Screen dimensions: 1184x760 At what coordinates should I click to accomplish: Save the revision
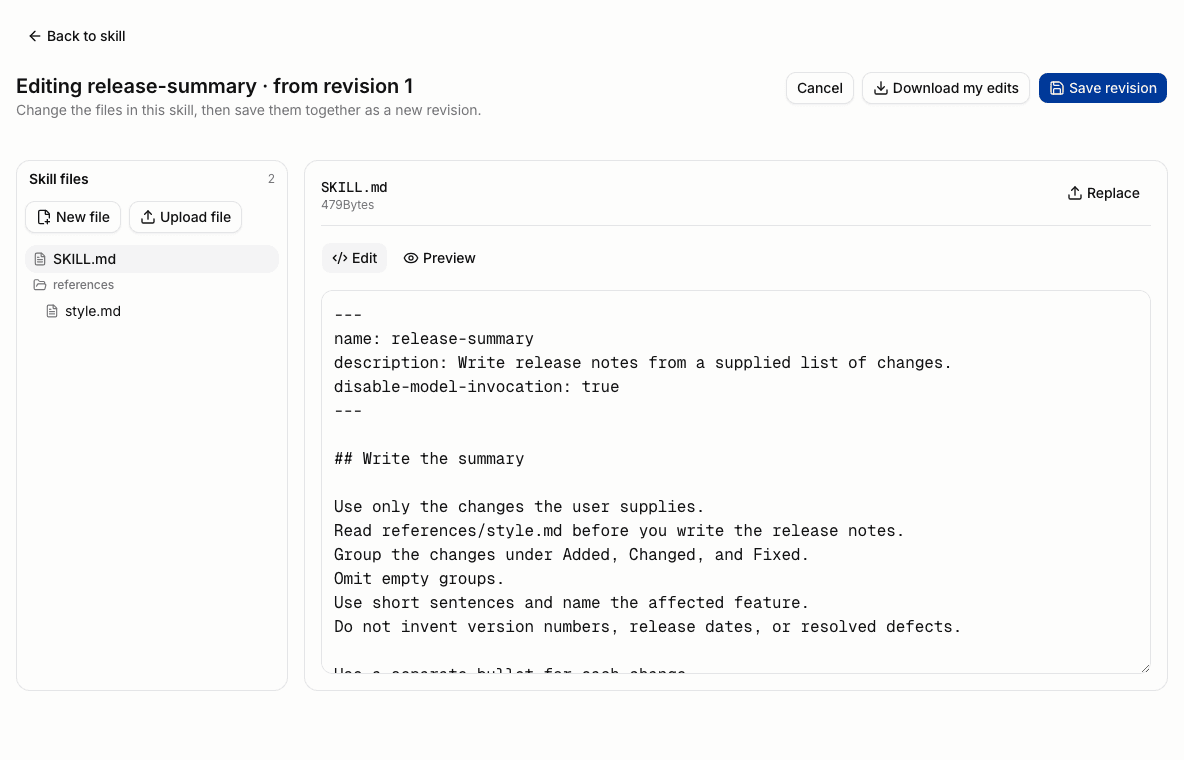click(x=1102, y=88)
